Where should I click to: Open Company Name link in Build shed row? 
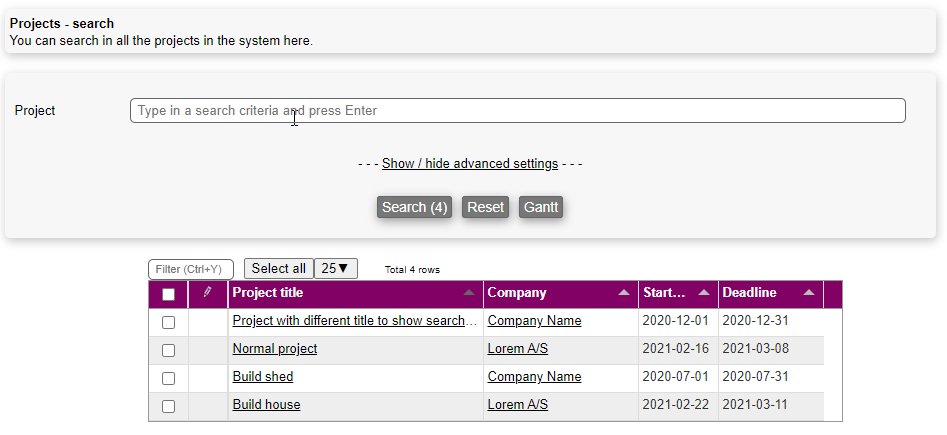coord(534,377)
